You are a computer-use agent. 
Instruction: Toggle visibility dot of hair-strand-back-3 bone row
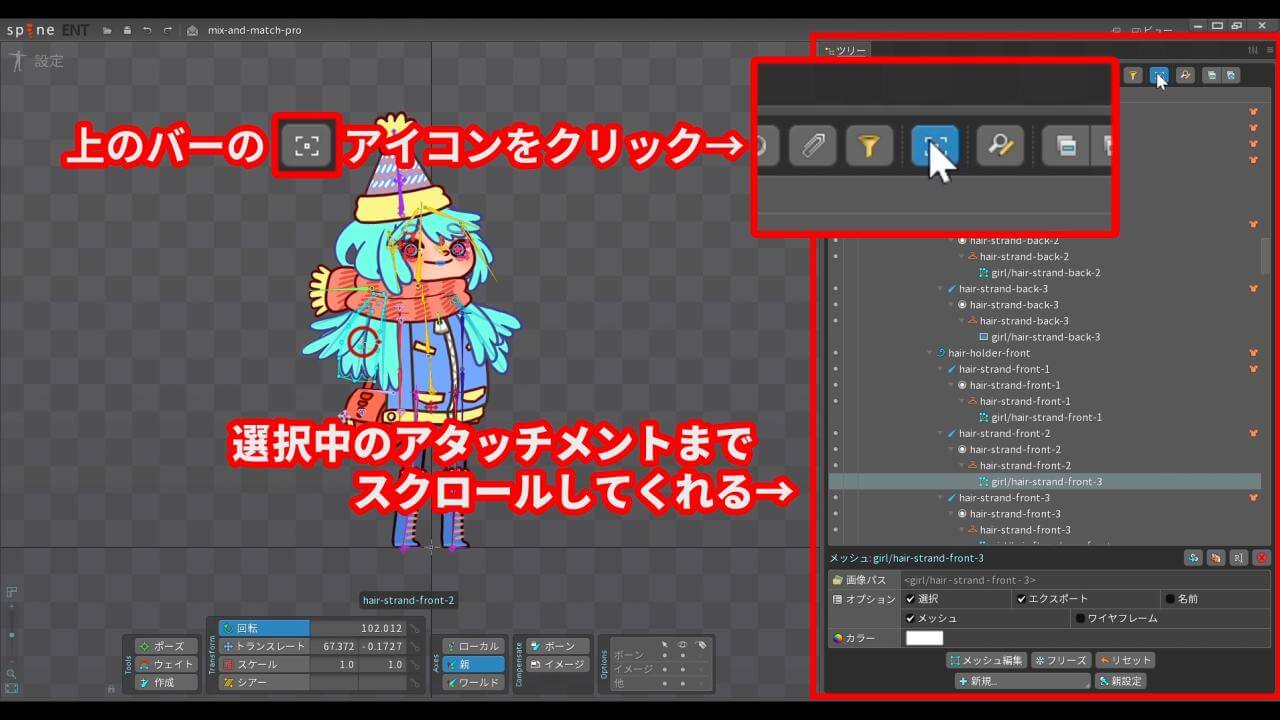(835, 289)
